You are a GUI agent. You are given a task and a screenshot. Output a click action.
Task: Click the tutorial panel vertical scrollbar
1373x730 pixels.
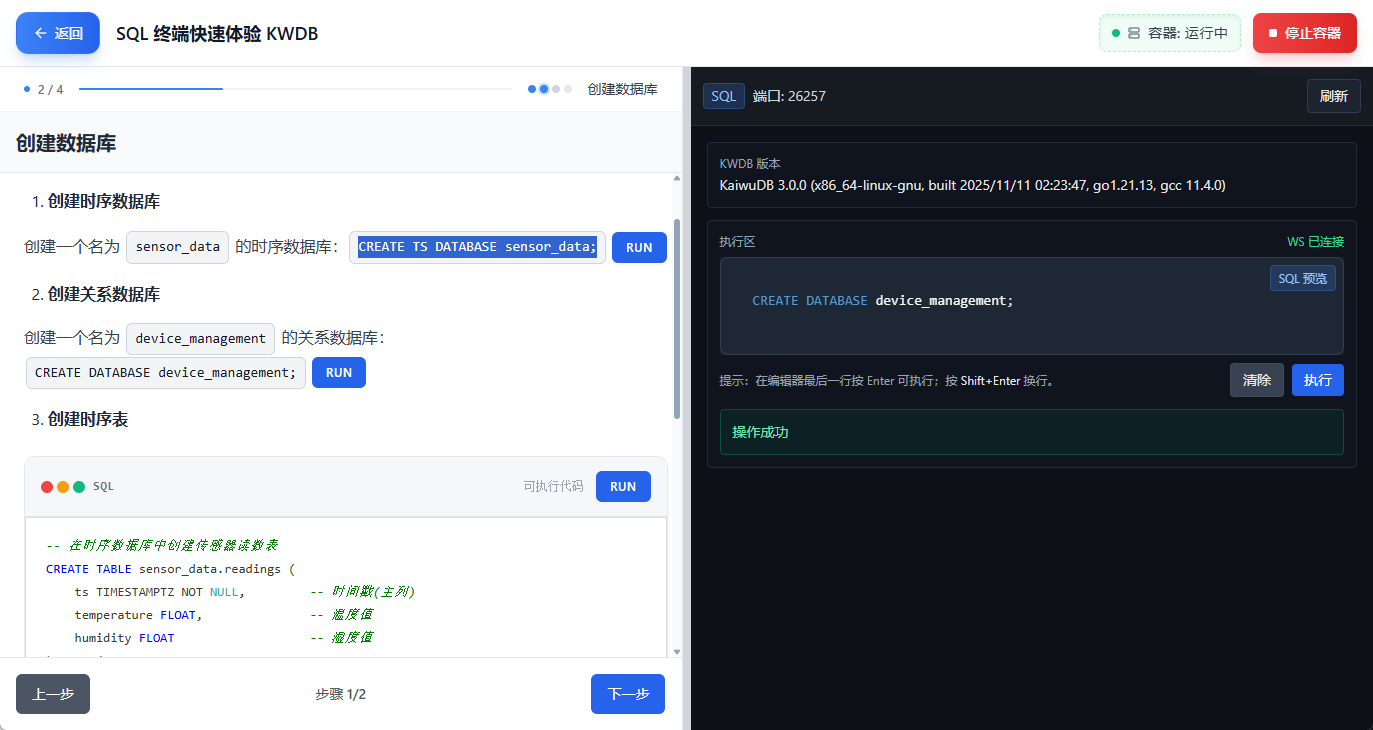(677, 318)
